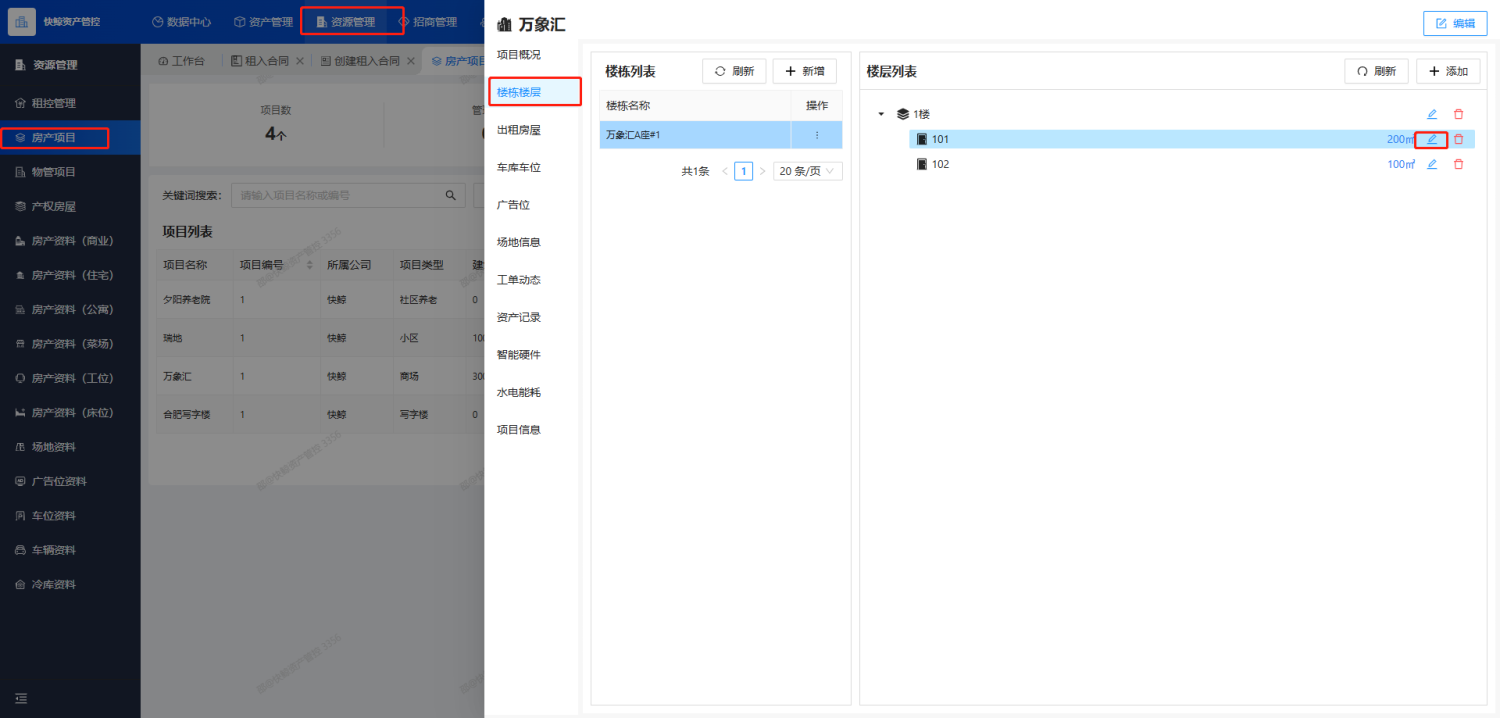The width and height of the screenshot is (1500, 718).
Task: Open 冷库资料 in the sidebar
Action: (70, 584)
